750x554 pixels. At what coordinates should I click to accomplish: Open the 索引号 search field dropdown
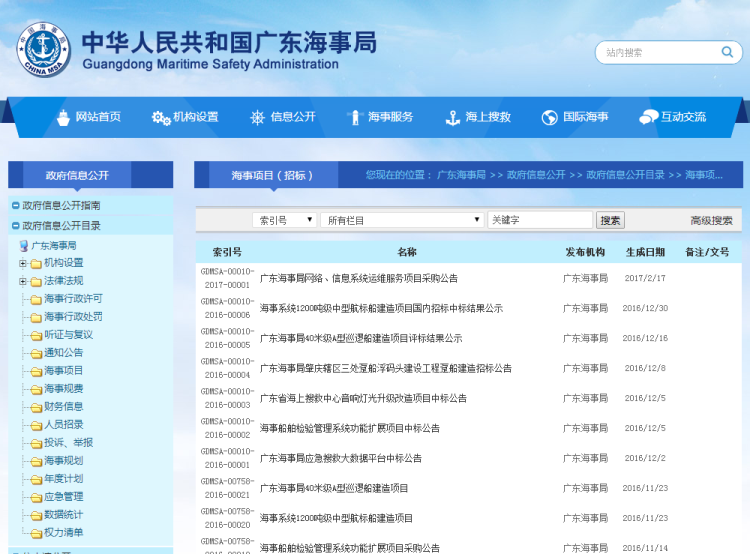tap(286, 220)
